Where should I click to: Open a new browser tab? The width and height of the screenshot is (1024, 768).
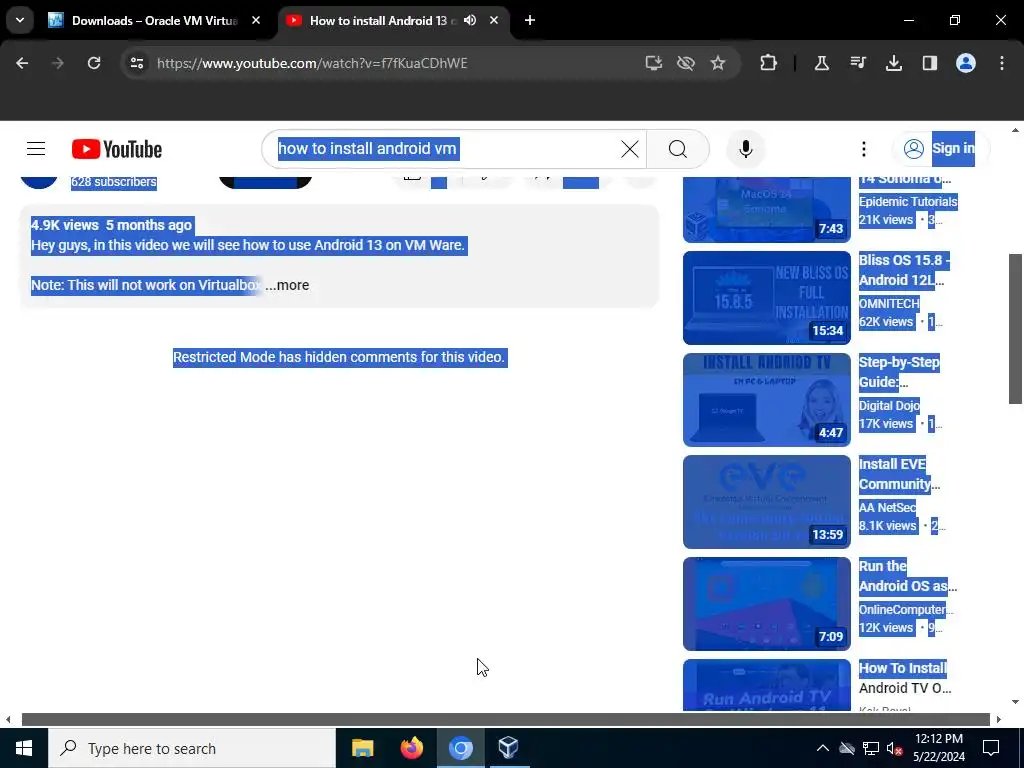click(530, 20)
